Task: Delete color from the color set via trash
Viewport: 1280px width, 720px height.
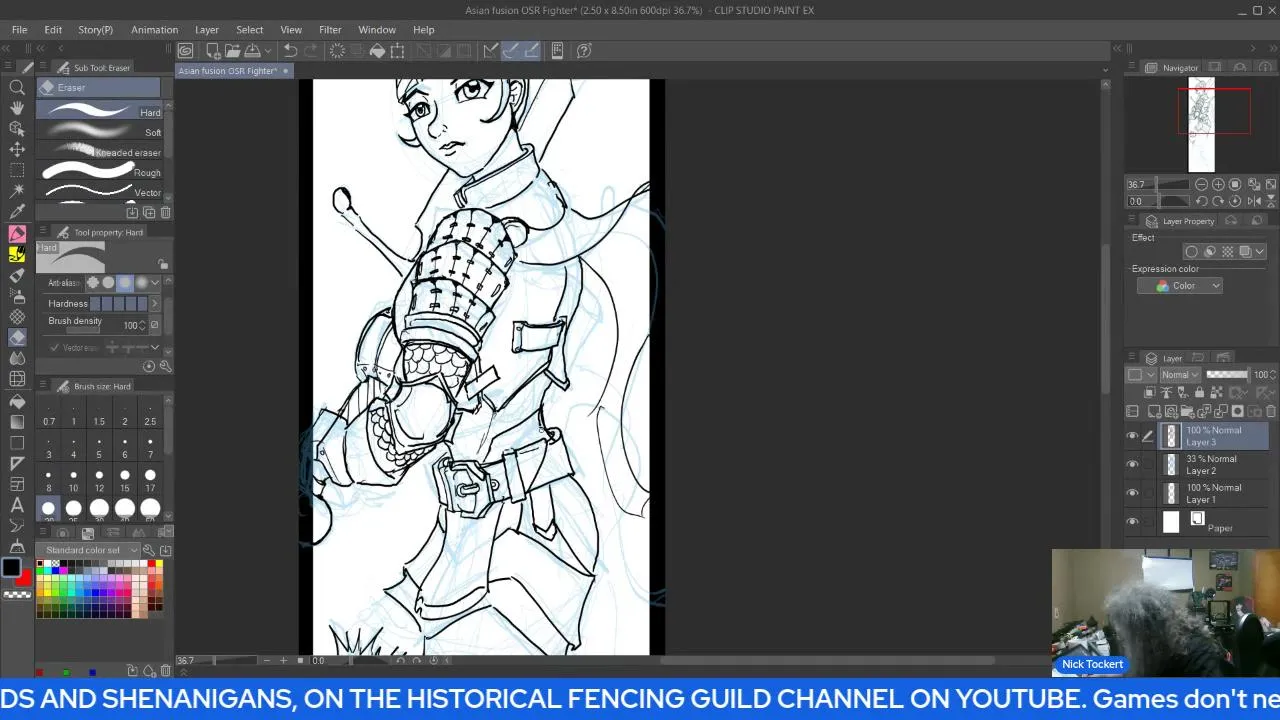Action: (x=165, y=670)
